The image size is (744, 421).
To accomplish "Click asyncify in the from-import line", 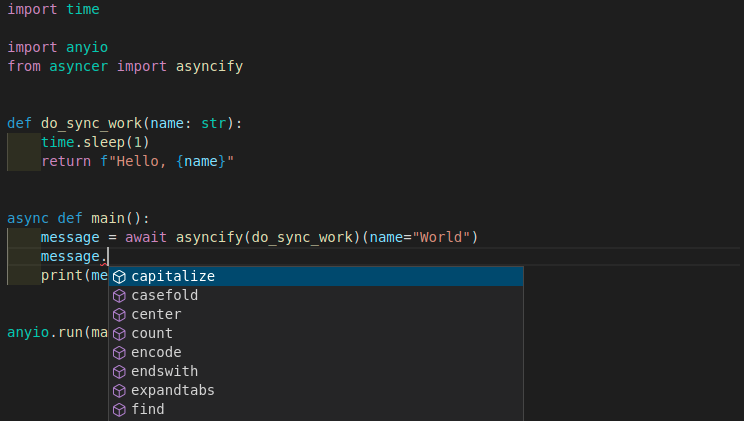I will pos(209,66).
